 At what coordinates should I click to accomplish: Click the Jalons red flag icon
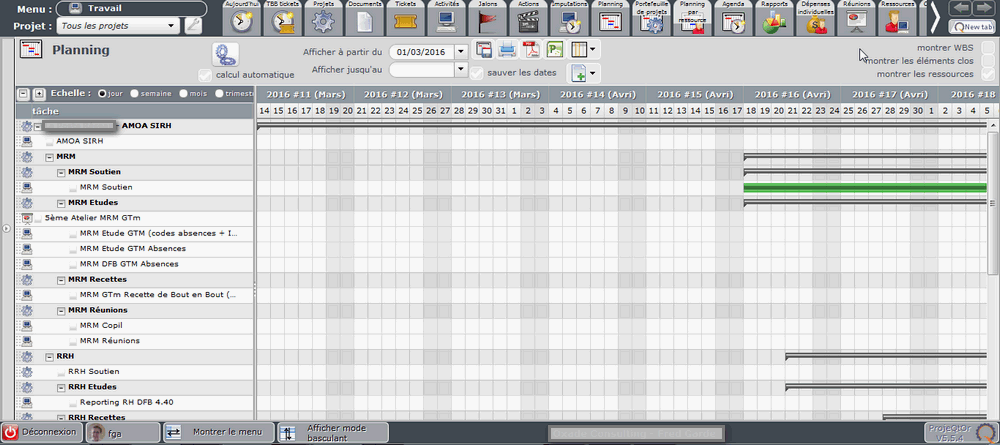click(488, 18)
